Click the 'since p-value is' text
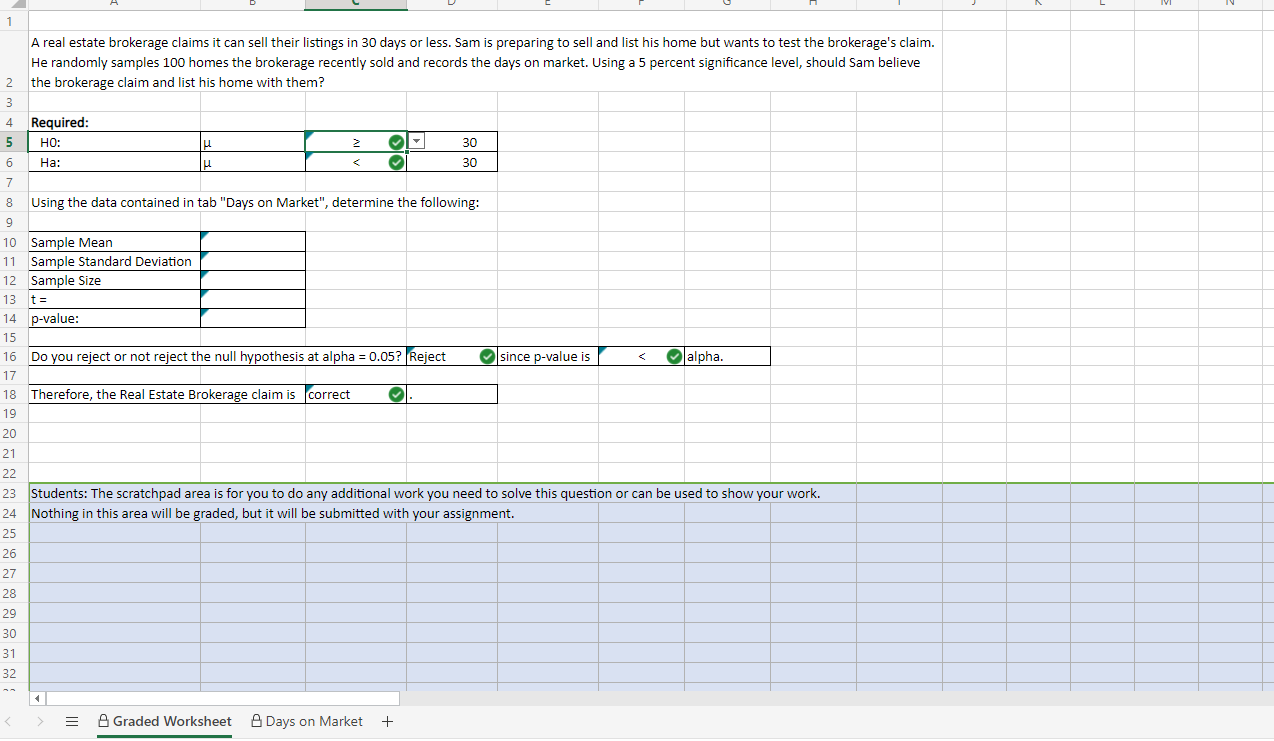The height and width of the screenshot is (741, 1274). tap(545, 356)
